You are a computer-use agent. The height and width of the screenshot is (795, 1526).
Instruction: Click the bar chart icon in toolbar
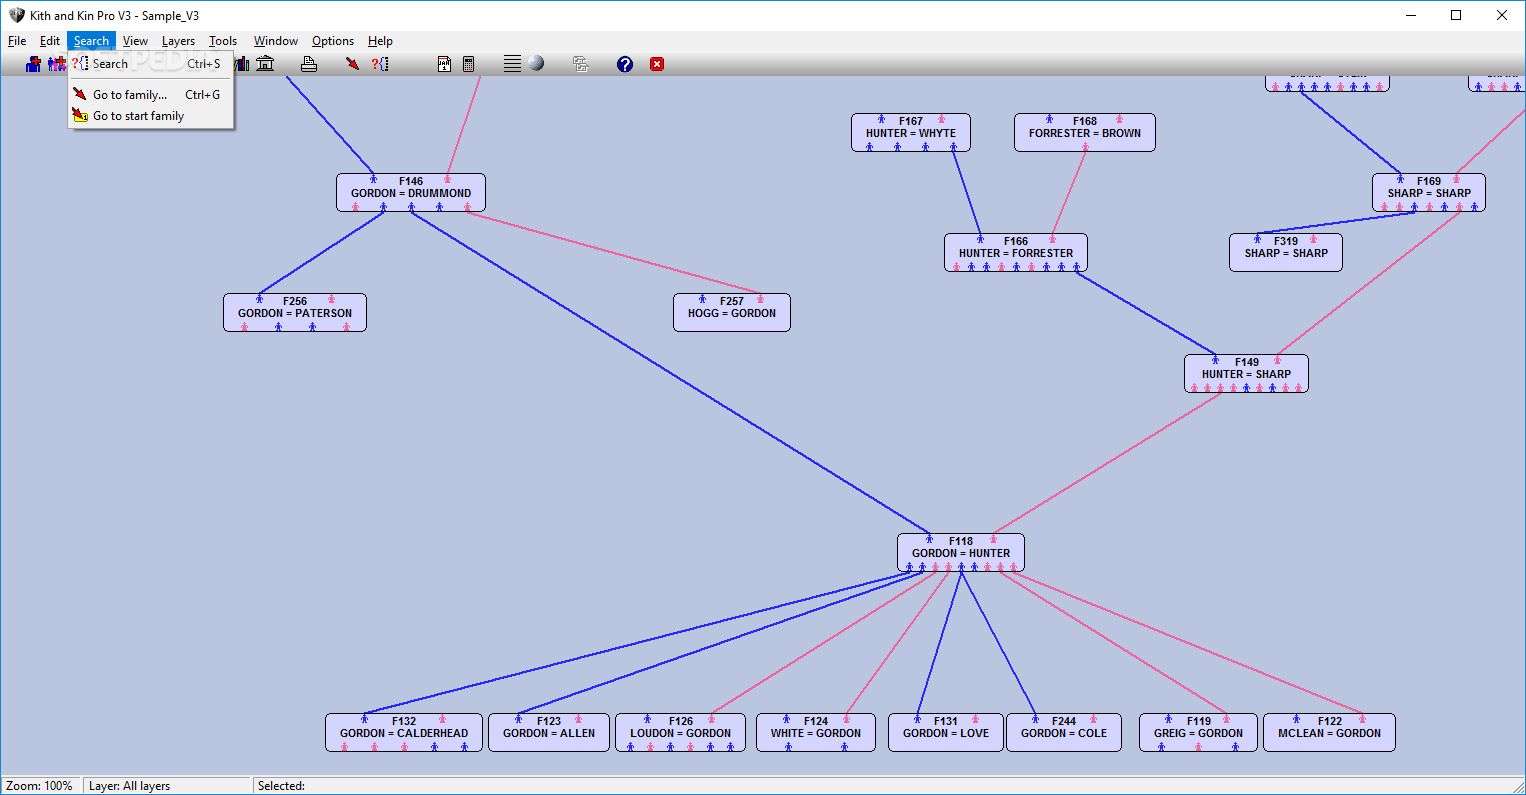(x=243, y=64)
